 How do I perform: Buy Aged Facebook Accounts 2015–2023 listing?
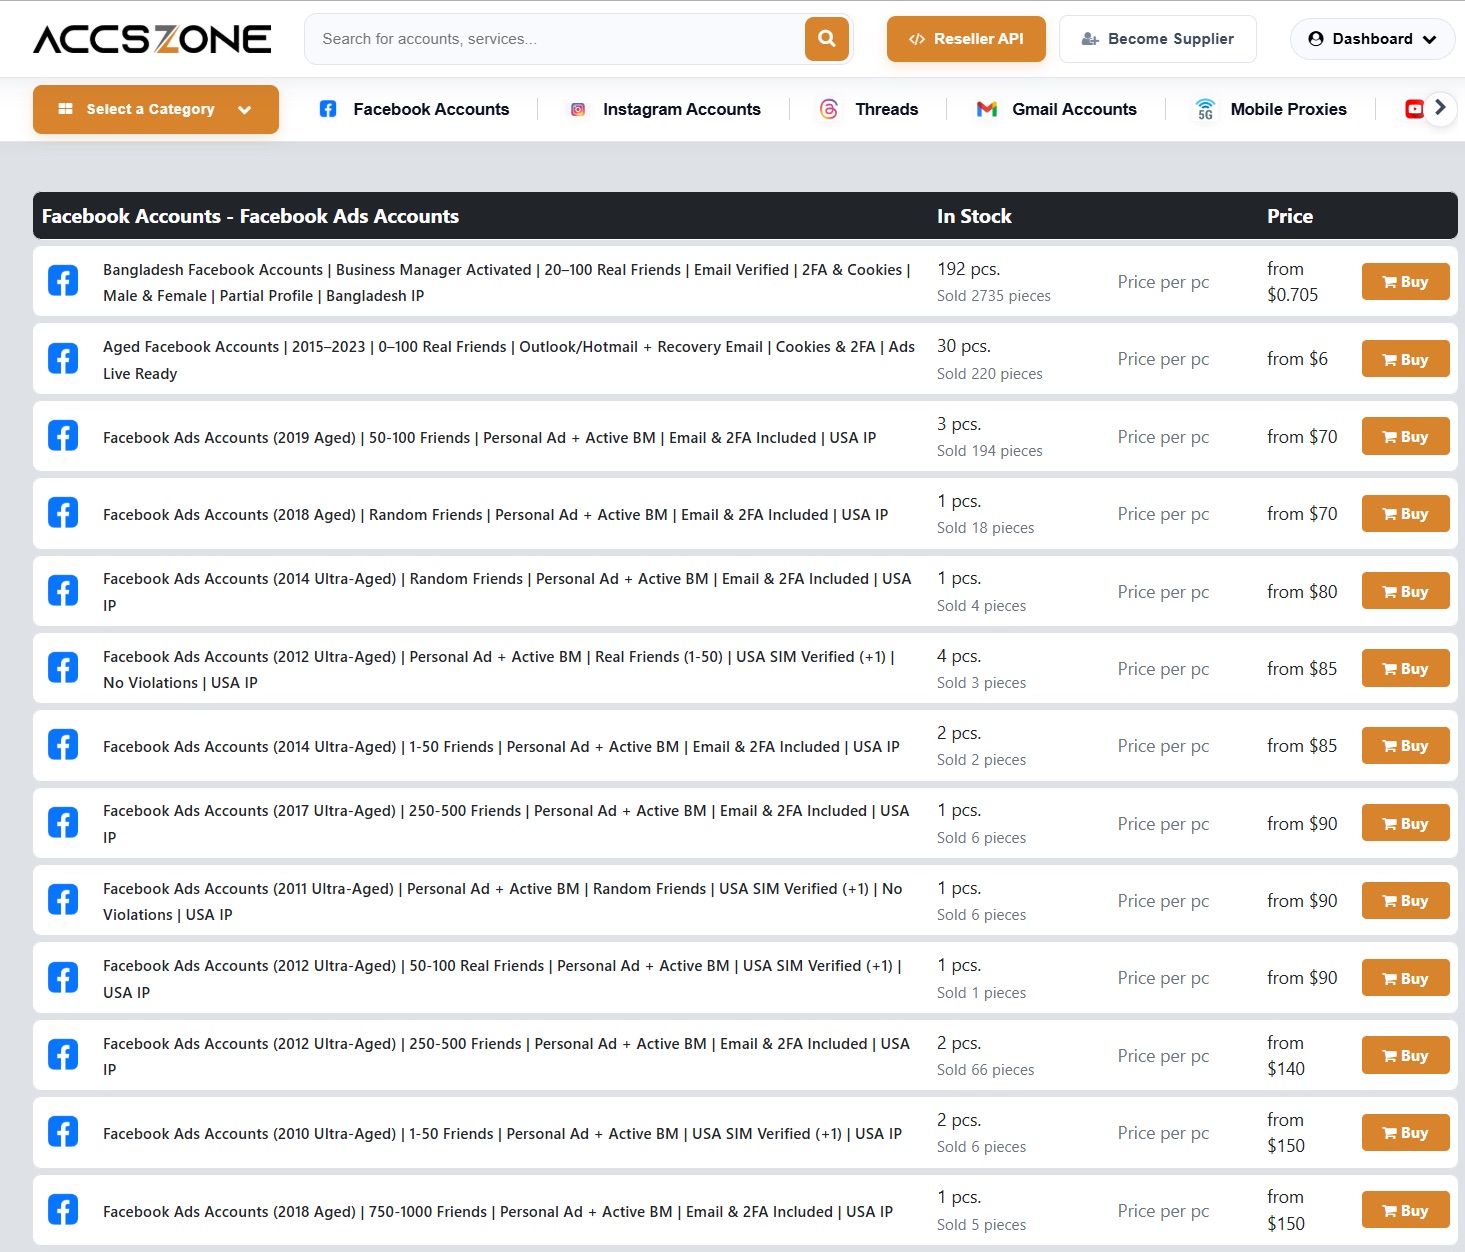(x=1405, y=359)
